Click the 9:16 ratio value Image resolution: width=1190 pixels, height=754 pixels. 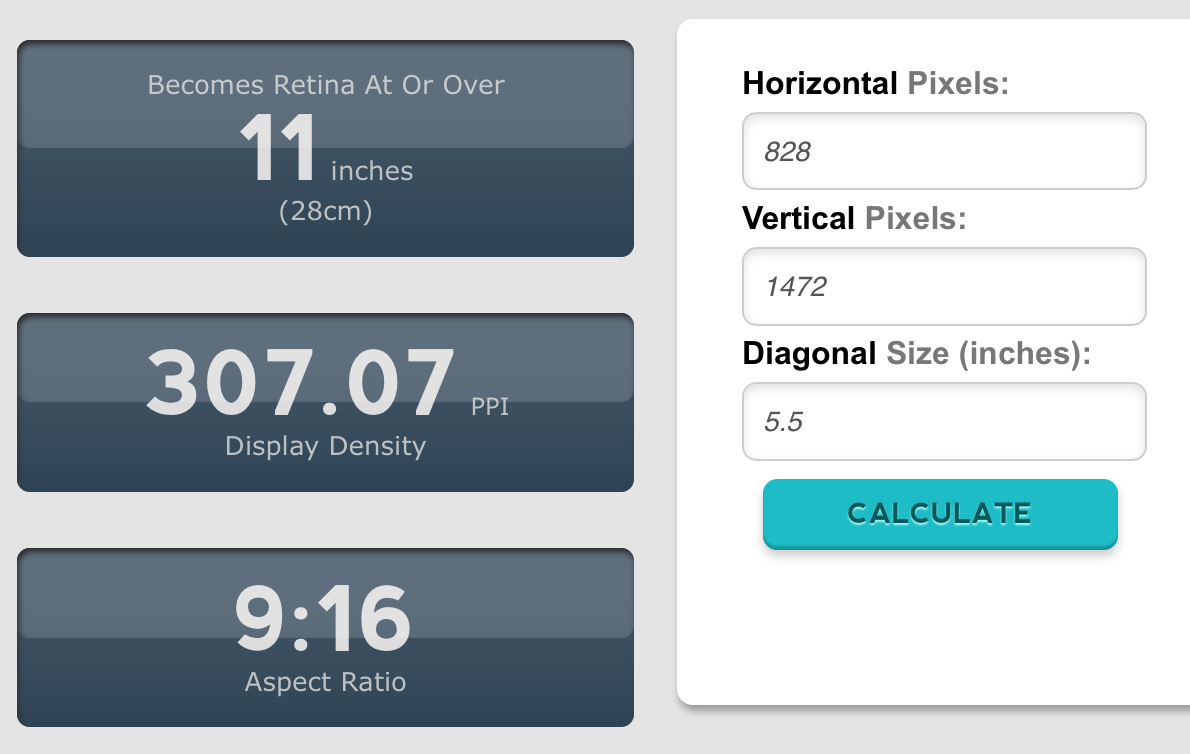323,619
